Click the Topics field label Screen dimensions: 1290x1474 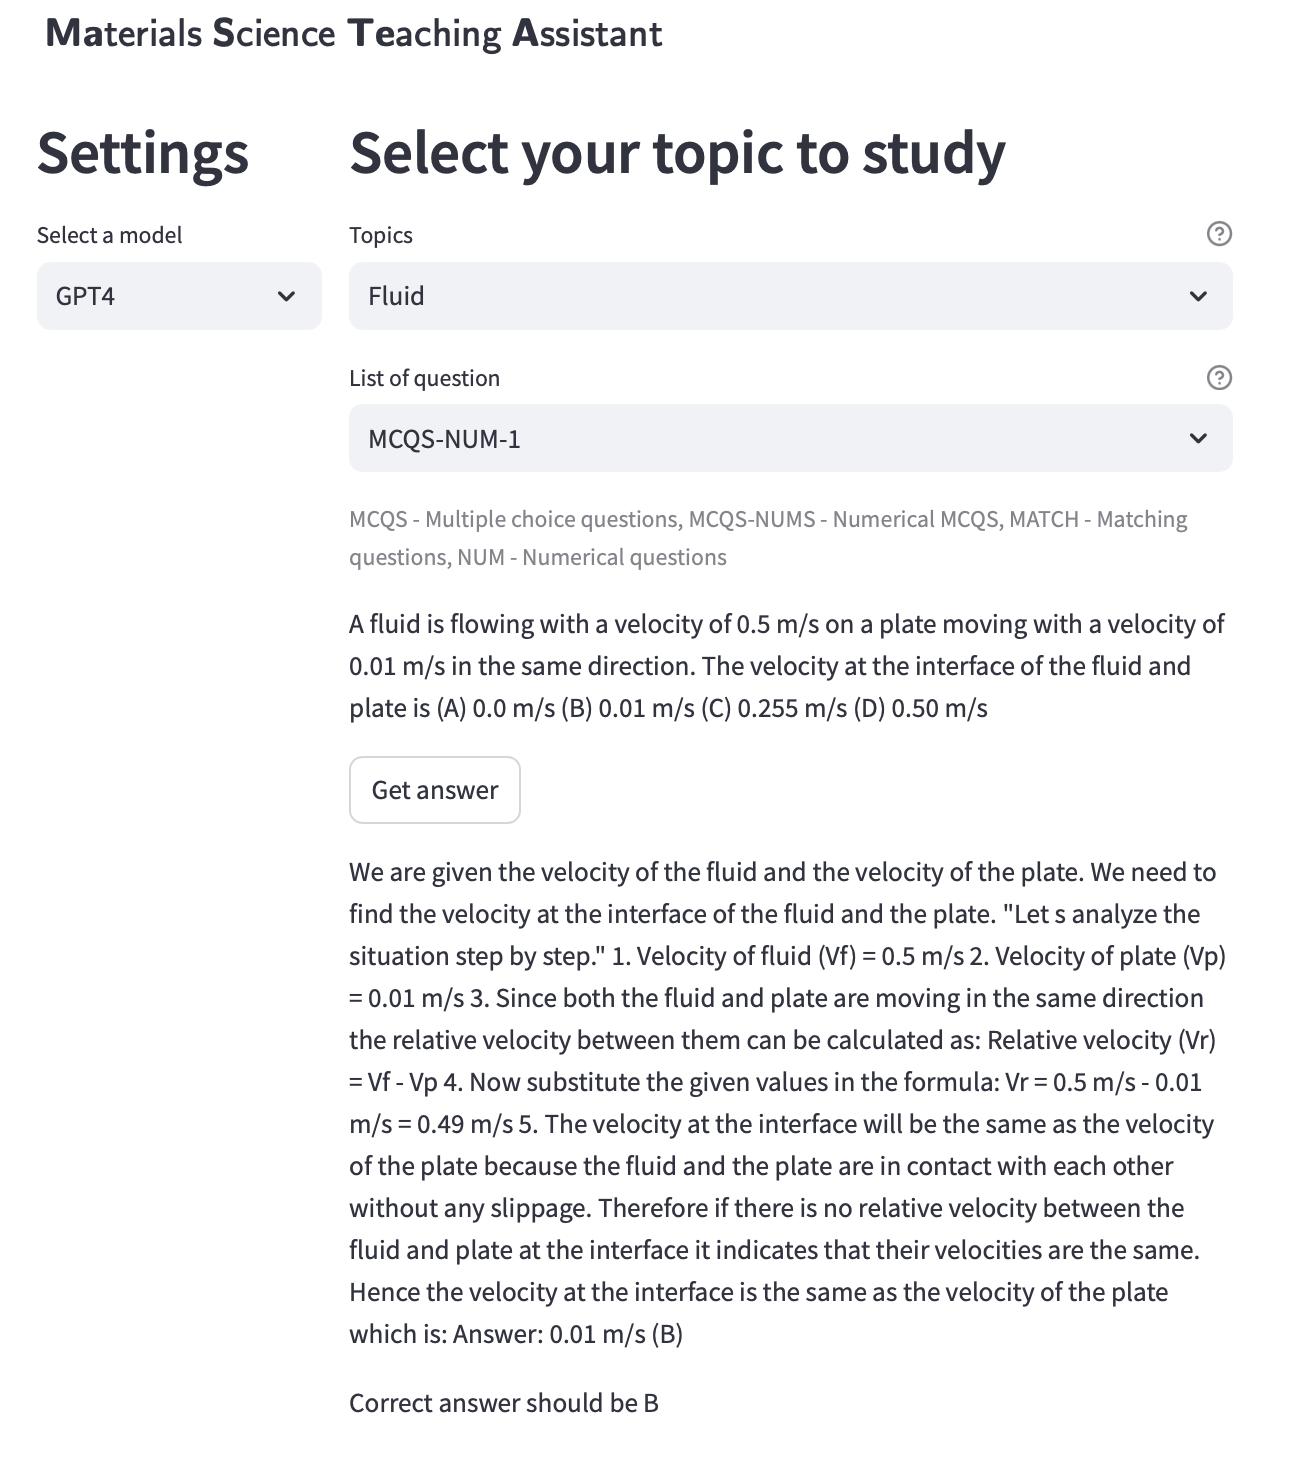[x=381, y=235]
